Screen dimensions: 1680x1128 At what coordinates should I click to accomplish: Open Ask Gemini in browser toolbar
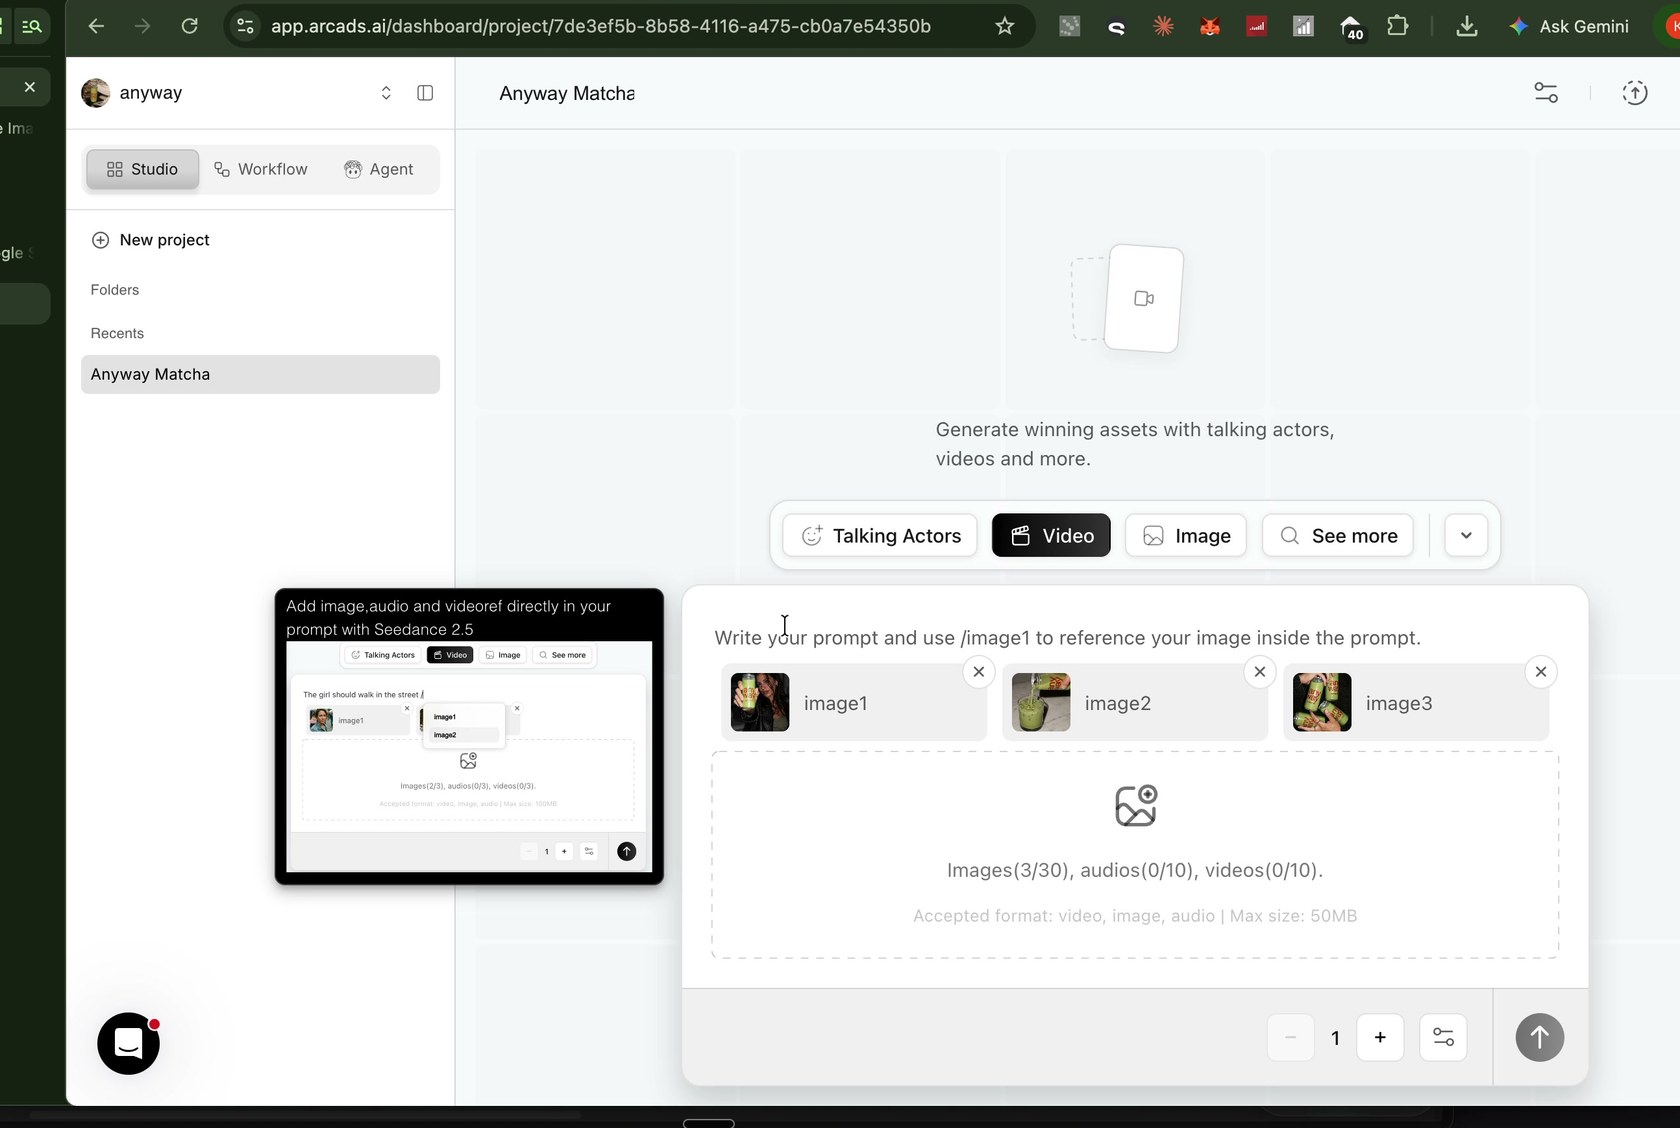(1568, 26)
